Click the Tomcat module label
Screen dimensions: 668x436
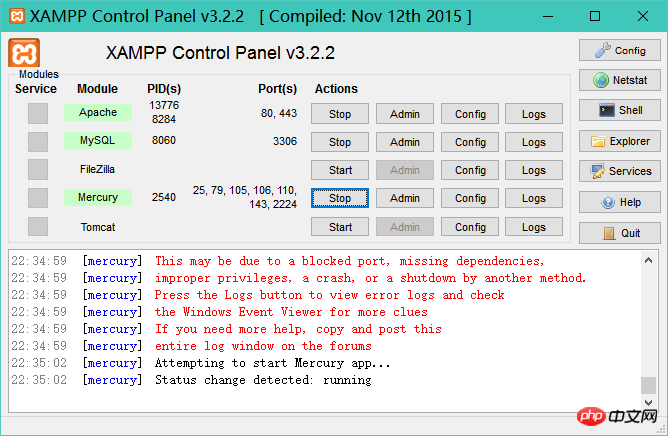[98, 227]
